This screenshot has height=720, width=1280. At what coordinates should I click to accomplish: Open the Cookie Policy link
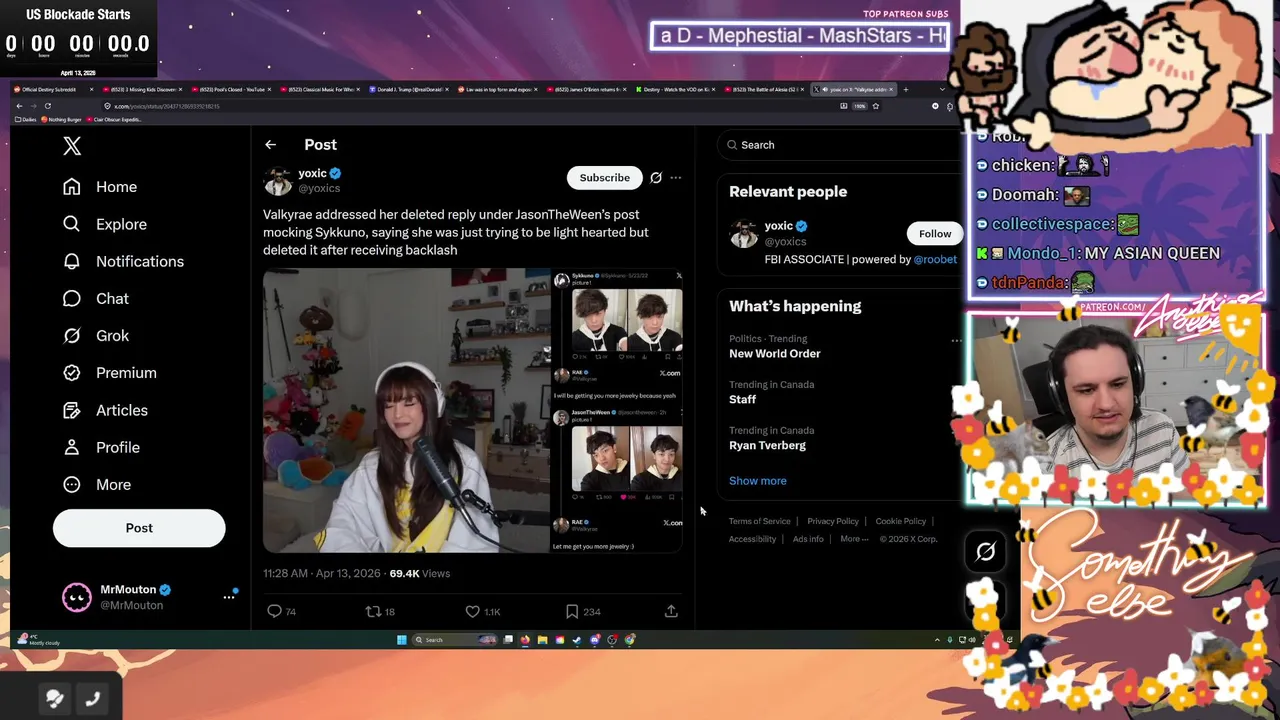(901, 521)
